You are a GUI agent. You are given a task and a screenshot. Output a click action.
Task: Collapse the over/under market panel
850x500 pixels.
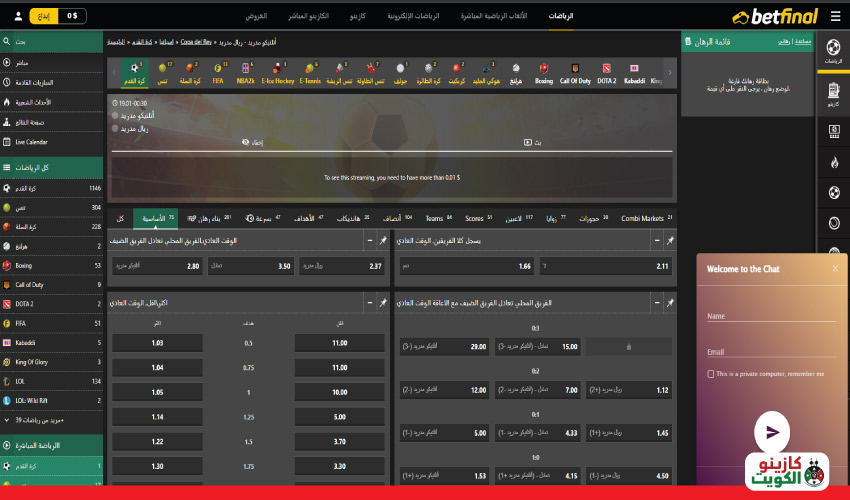pos(370,303)
